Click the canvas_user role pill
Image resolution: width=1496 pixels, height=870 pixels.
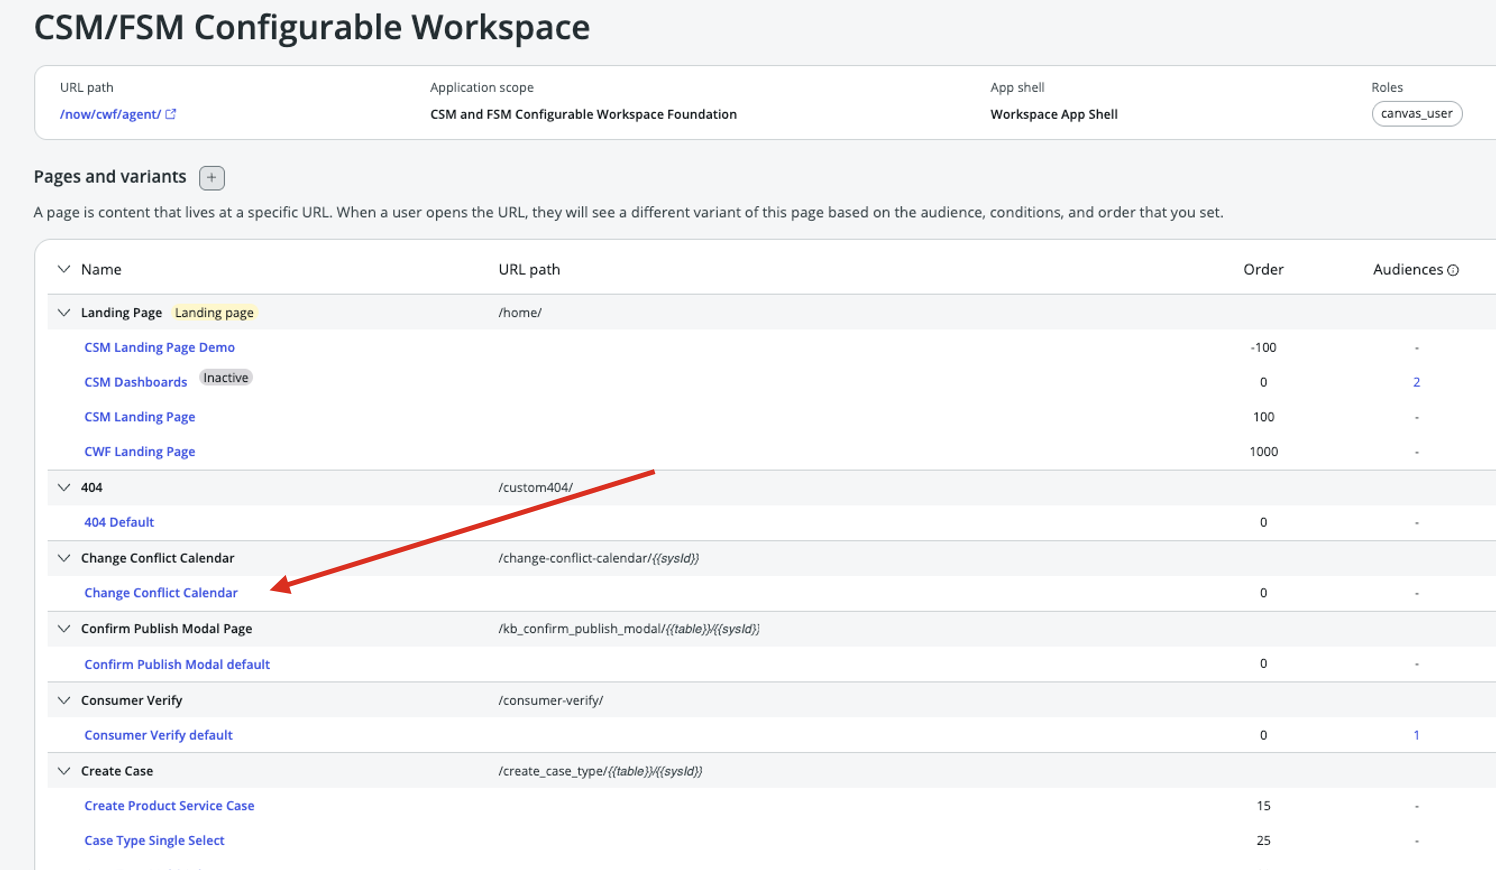[x=1416, y=114]
